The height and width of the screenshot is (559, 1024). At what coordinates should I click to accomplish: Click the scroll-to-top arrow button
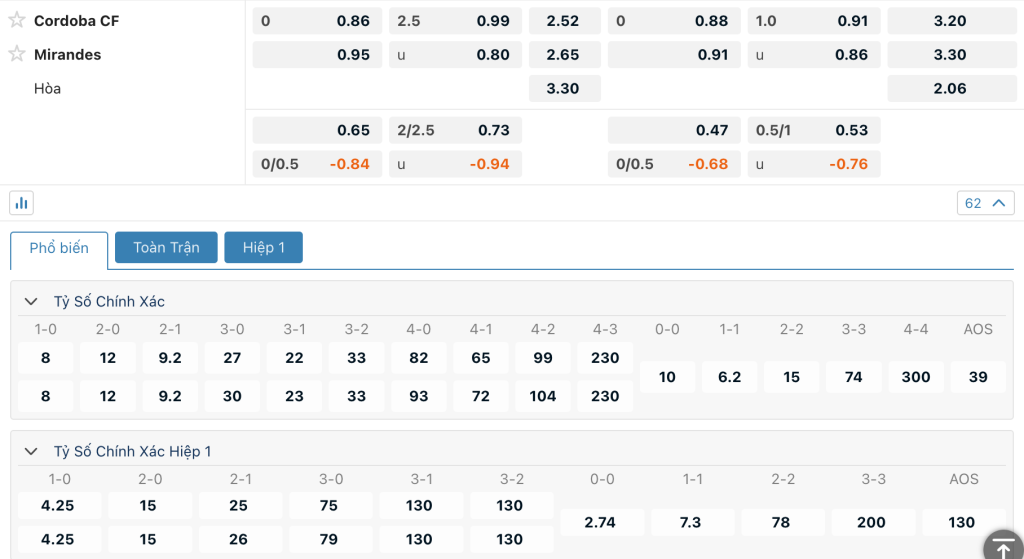tap(1004, 547)
